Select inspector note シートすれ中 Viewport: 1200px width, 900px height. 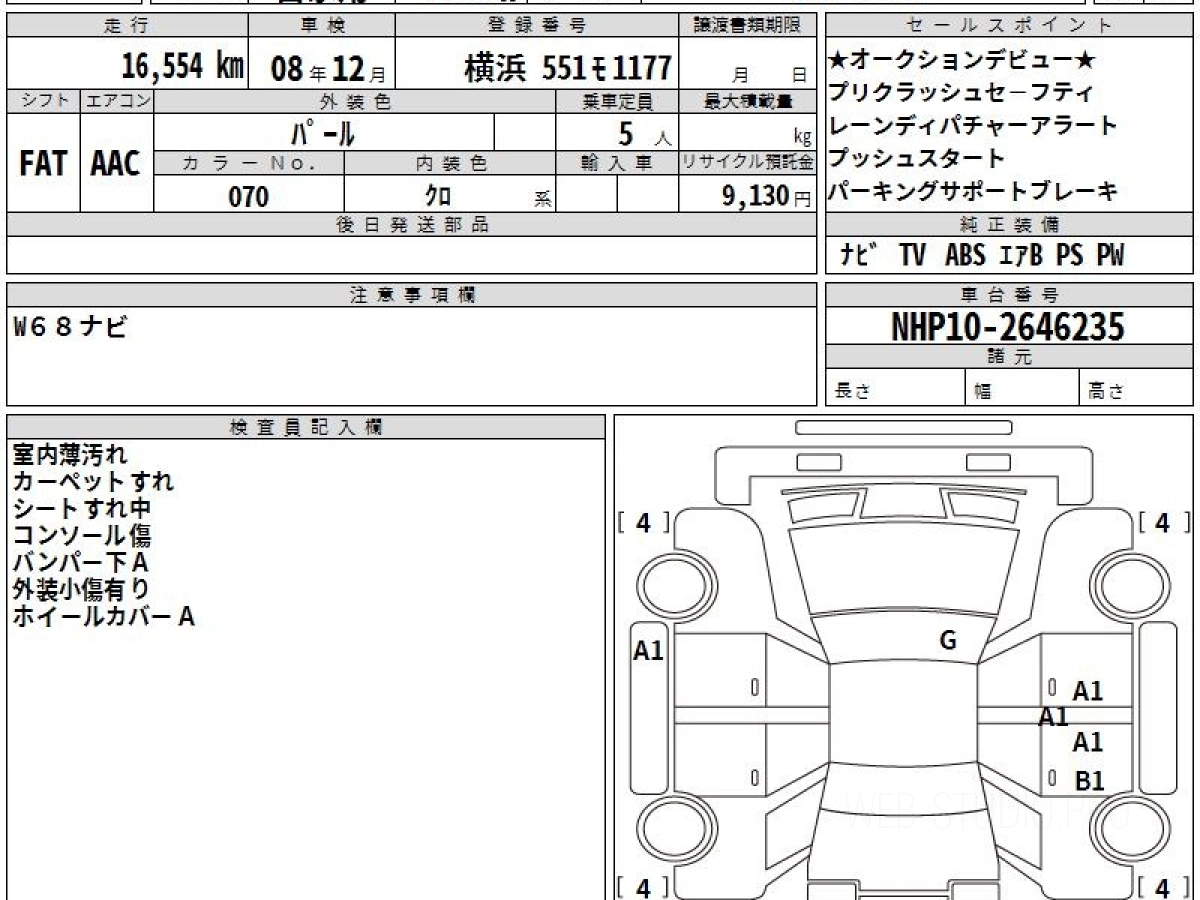click(x=82, y=509)
